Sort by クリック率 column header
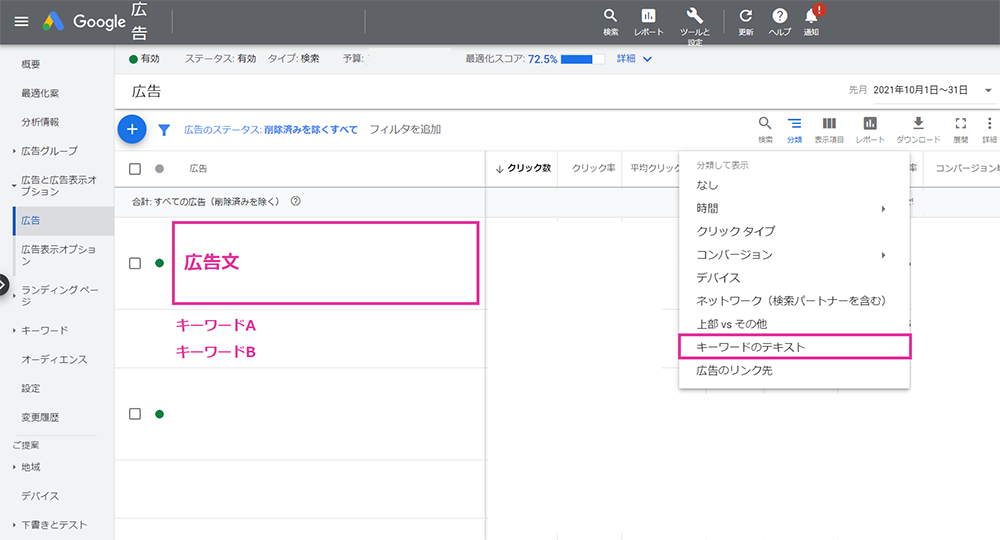 (x=593, y=168)
